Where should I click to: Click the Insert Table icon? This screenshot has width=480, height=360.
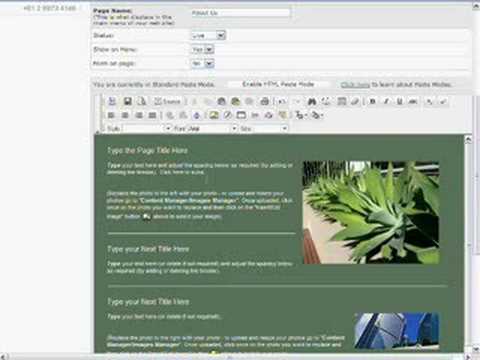[x=241, y=115]
